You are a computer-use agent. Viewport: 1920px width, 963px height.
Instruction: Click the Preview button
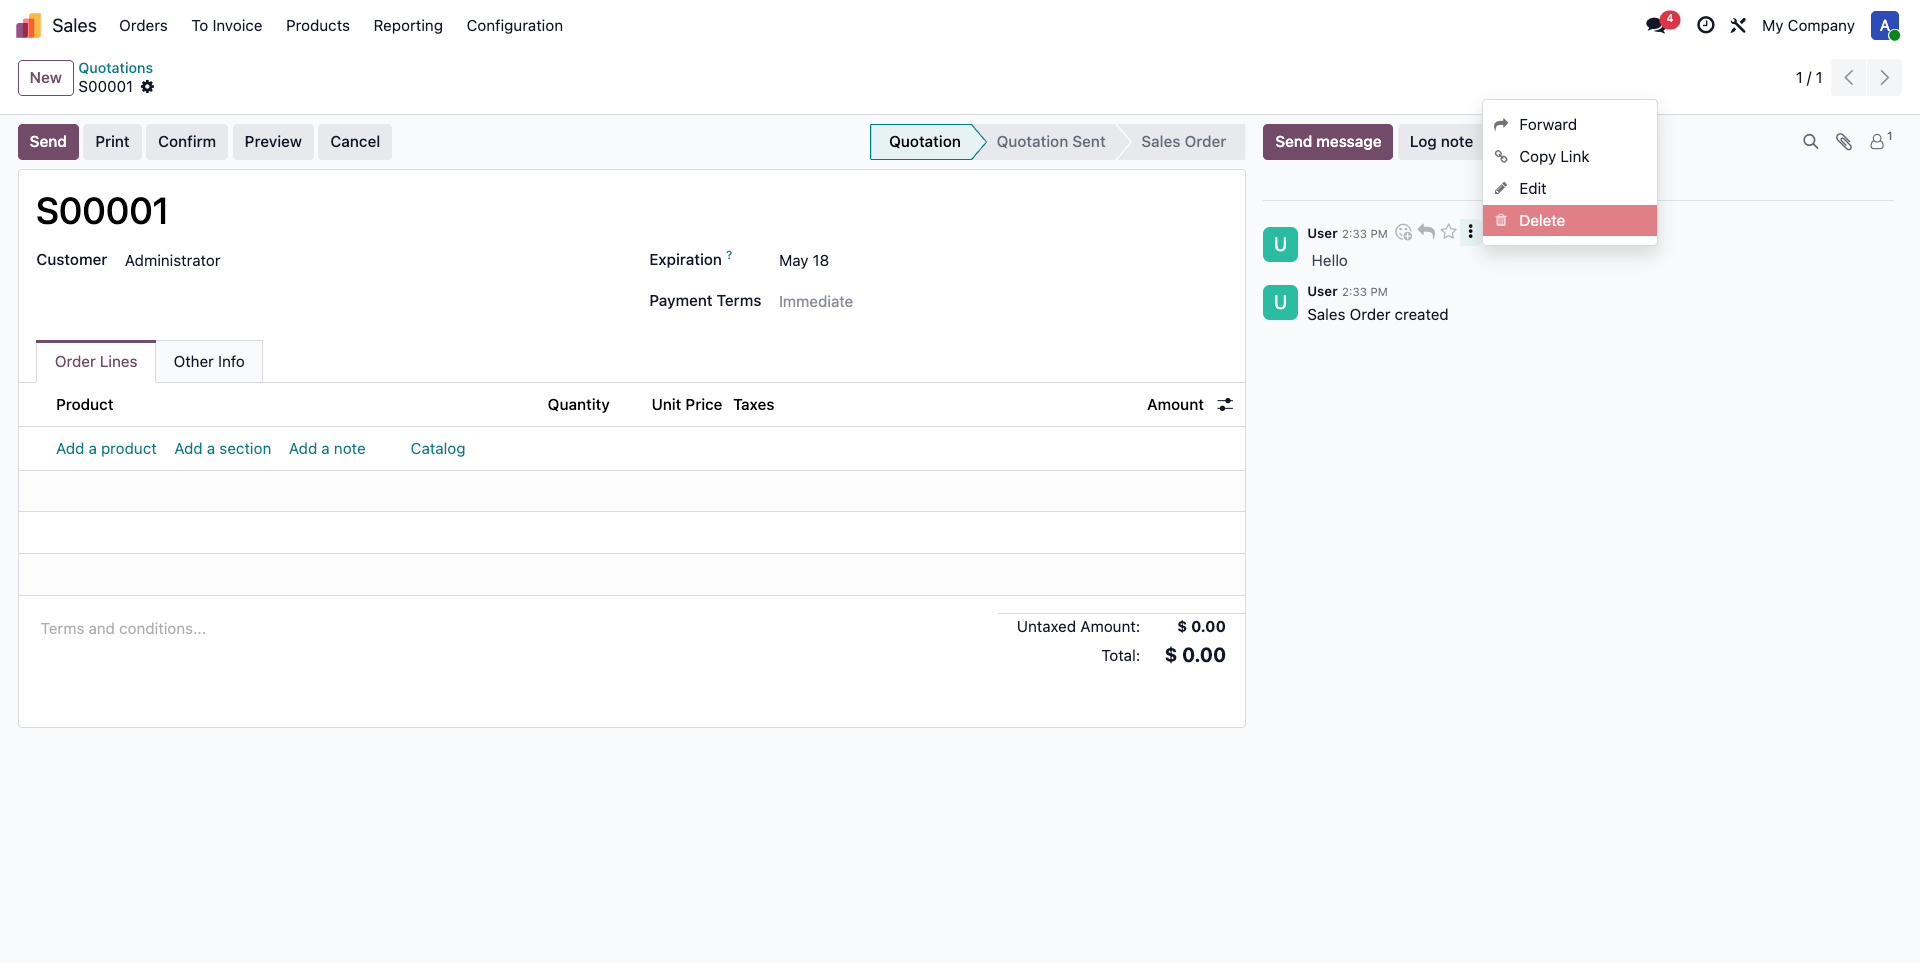[273, 142]
